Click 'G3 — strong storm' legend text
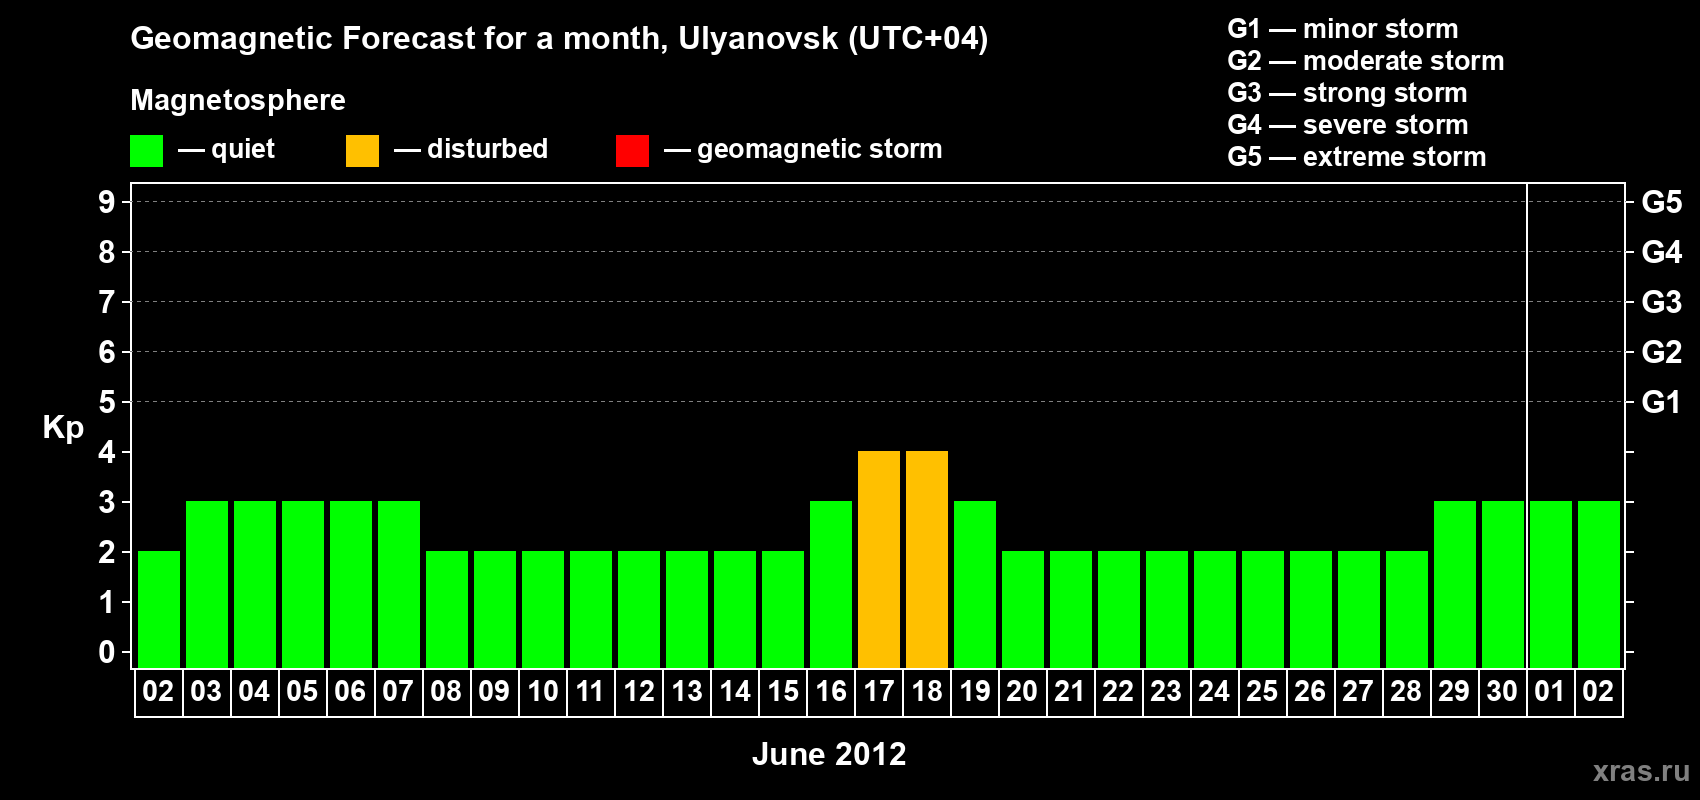This screenshot has height=800, width=1700. pos(1348,93)
